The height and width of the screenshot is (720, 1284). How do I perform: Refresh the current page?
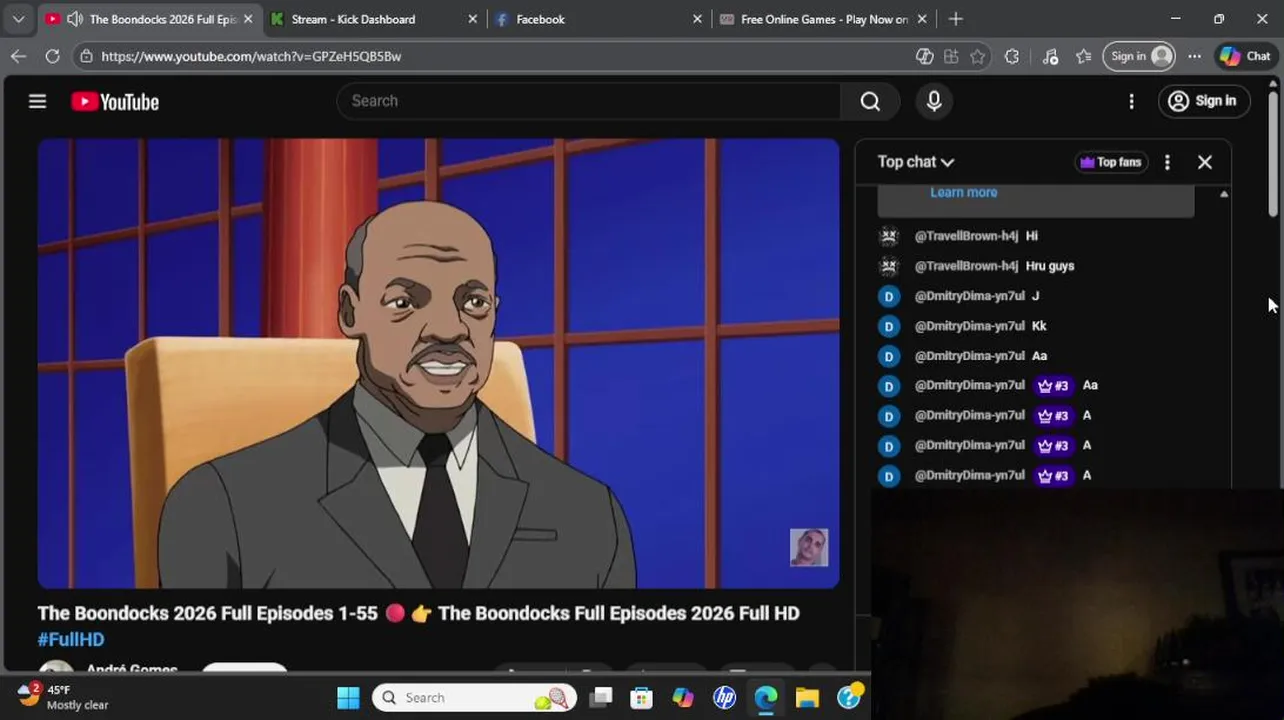click(x=52, y=56)
